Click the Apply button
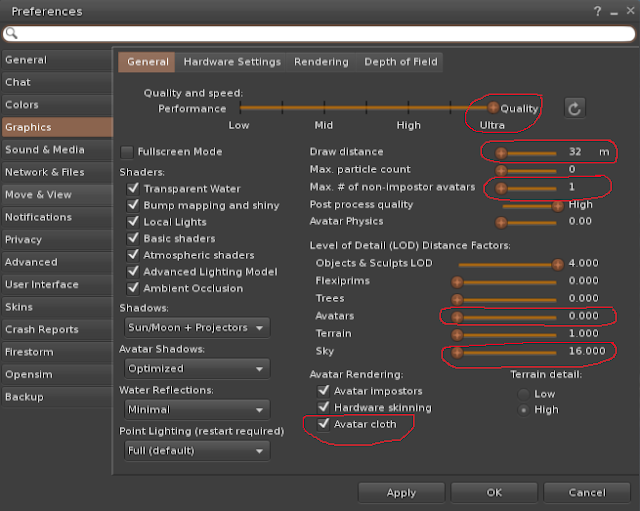640x511 pixels. point(402,493)
